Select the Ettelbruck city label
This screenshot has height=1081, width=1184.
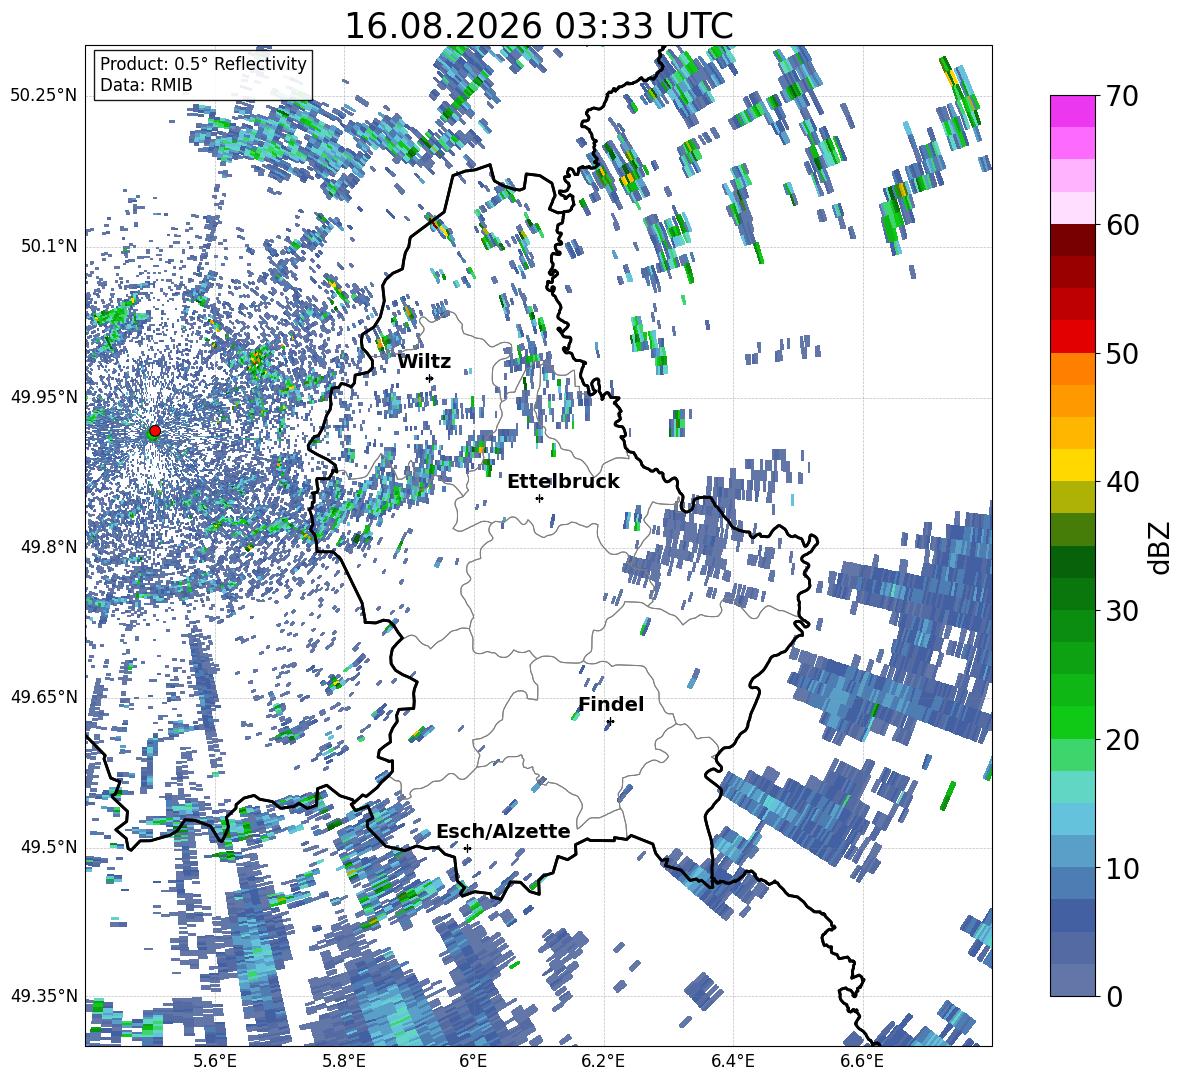pyautogui.click(x=563, y=482)
